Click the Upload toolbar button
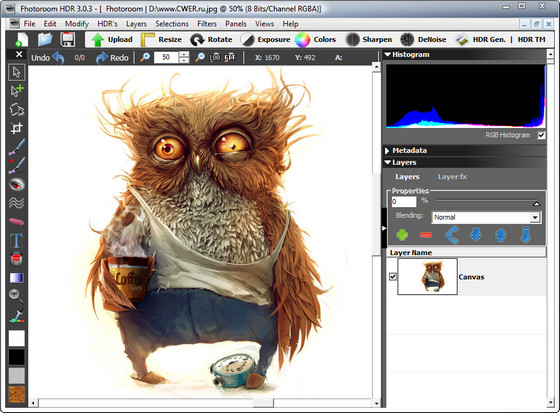This screenshot has width=560, height=413. point(112,40)
